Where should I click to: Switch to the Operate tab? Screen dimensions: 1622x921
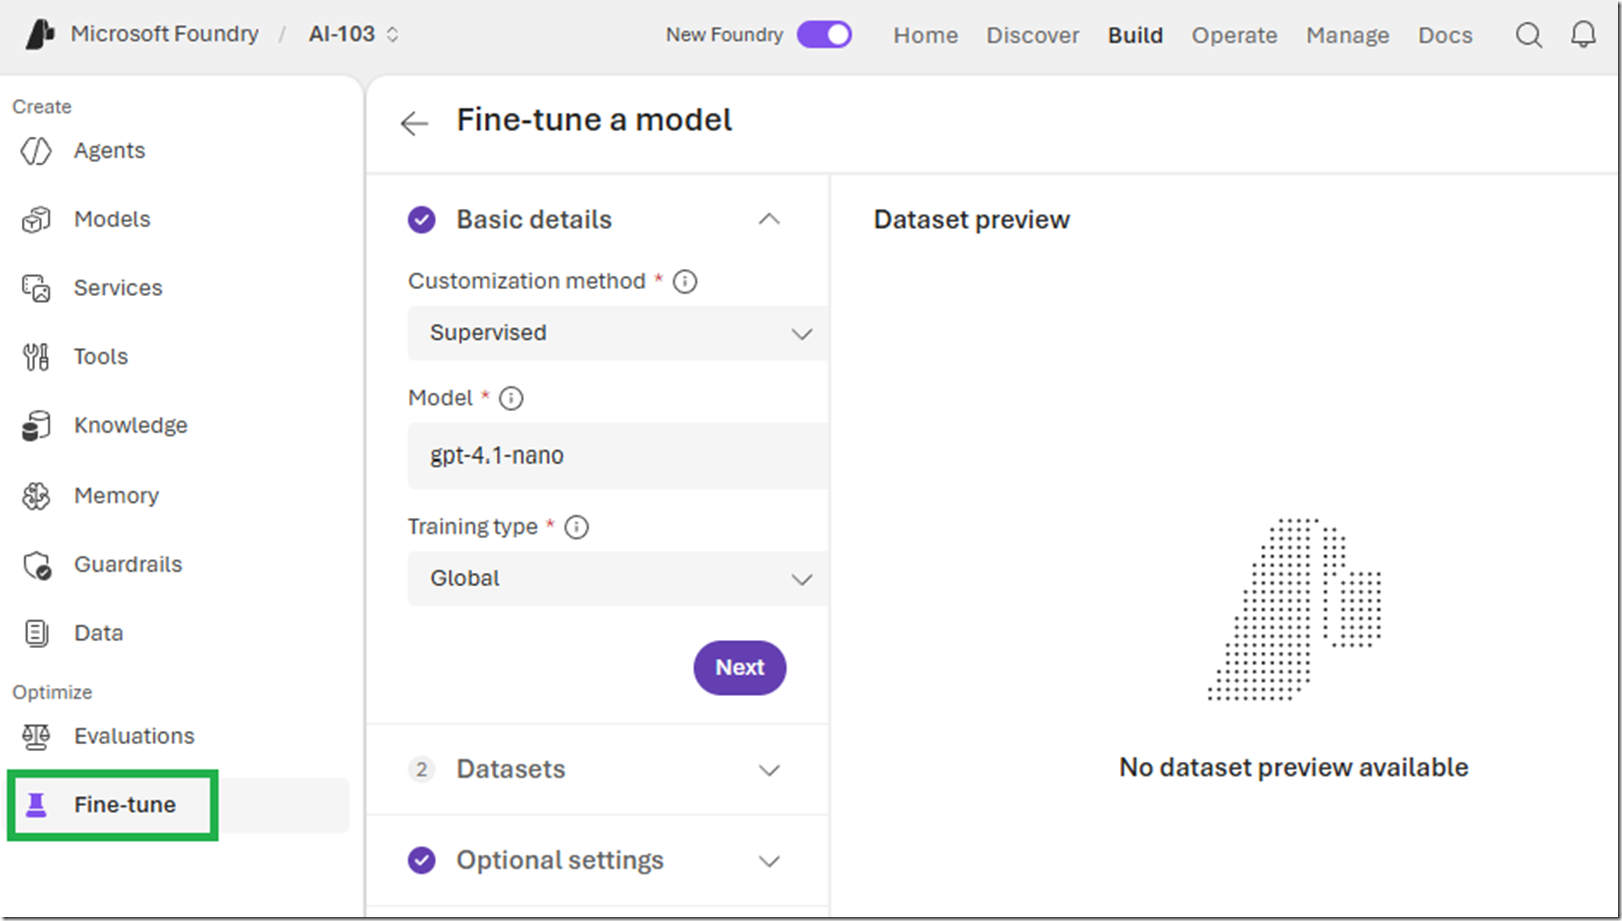tap(1234, 36)
